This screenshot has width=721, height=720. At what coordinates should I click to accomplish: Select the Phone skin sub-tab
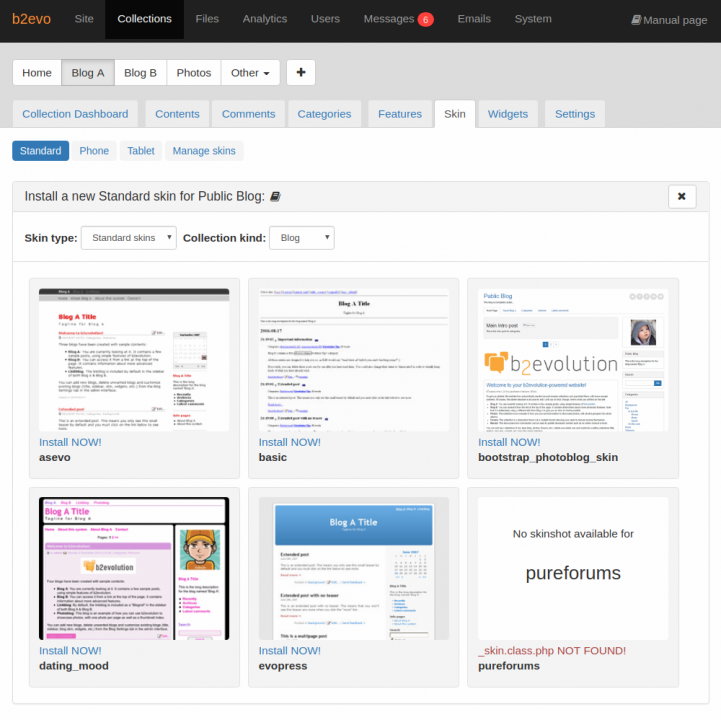click(94, 151)
